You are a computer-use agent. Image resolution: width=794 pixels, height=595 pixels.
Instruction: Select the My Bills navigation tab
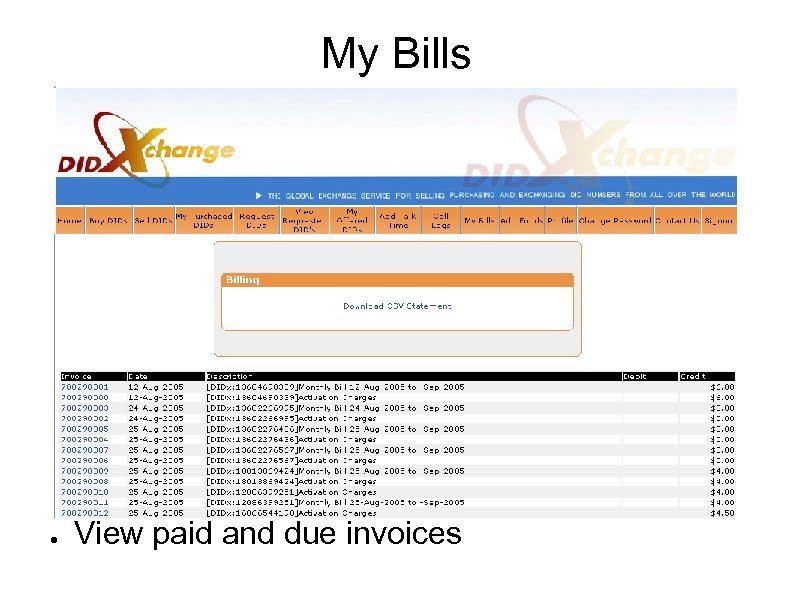point(480,220)
